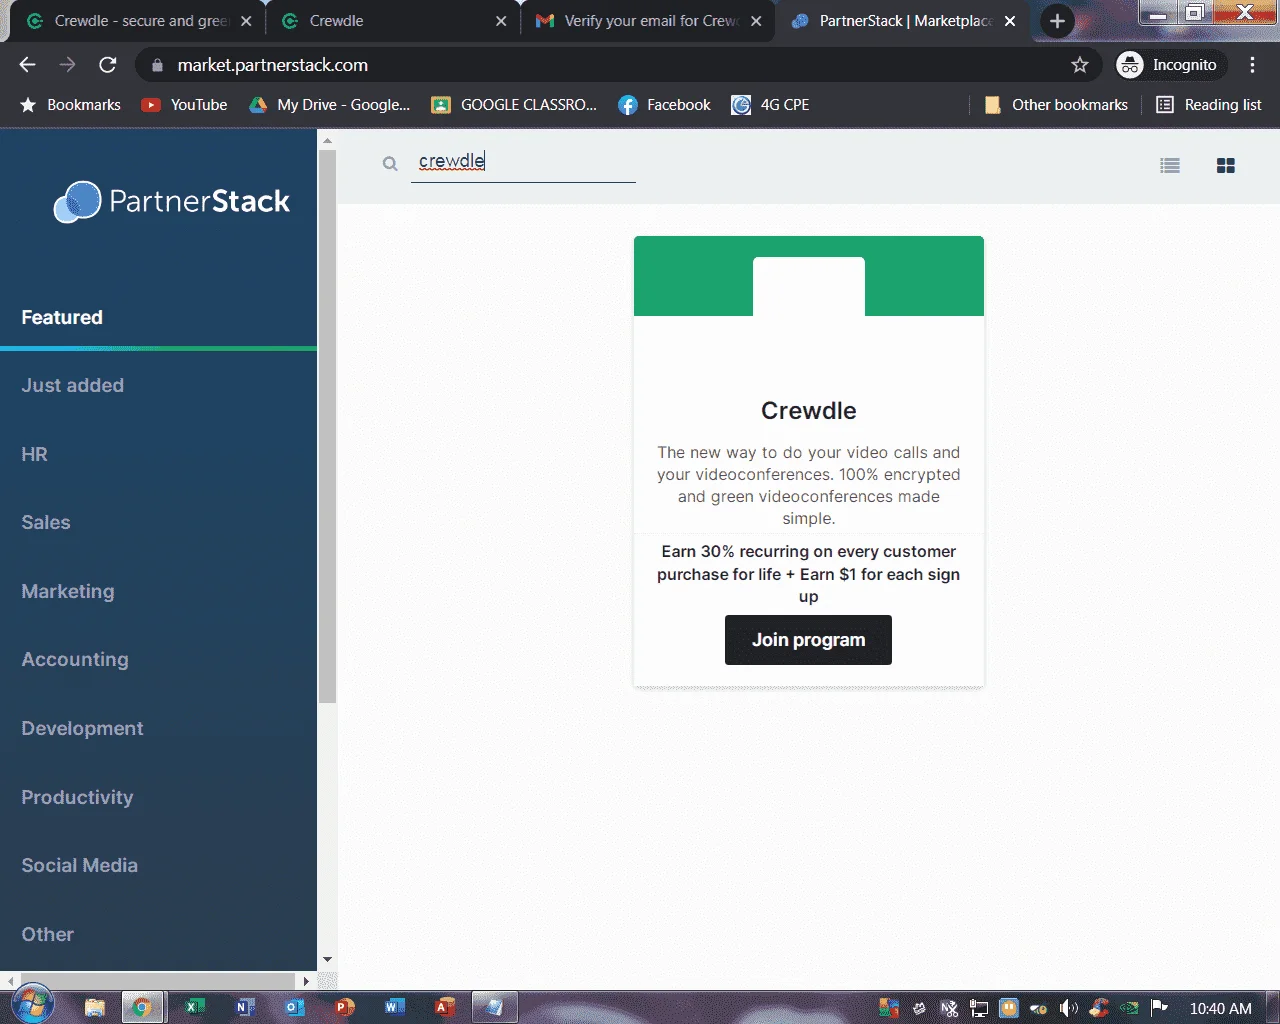The image size is (1280, 1024).
Task: Click the earnings description on Crewdle card
Action: click(x=808, y=574)
